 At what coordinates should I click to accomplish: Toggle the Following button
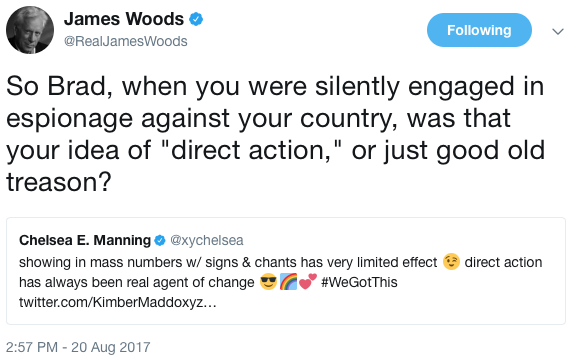[x=479, y=30]
